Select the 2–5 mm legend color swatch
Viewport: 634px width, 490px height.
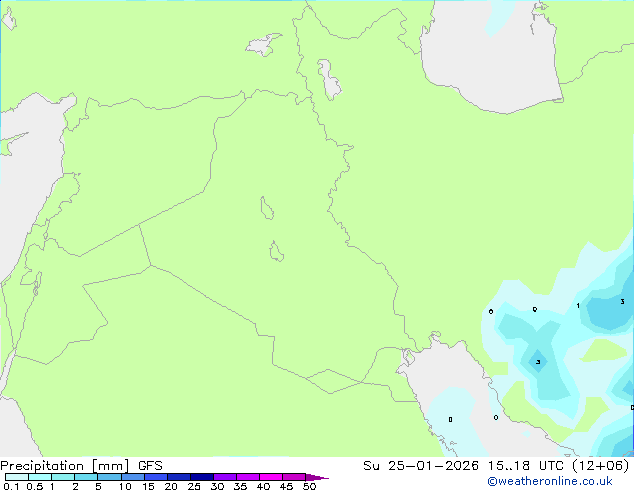[x=86, y=477]
